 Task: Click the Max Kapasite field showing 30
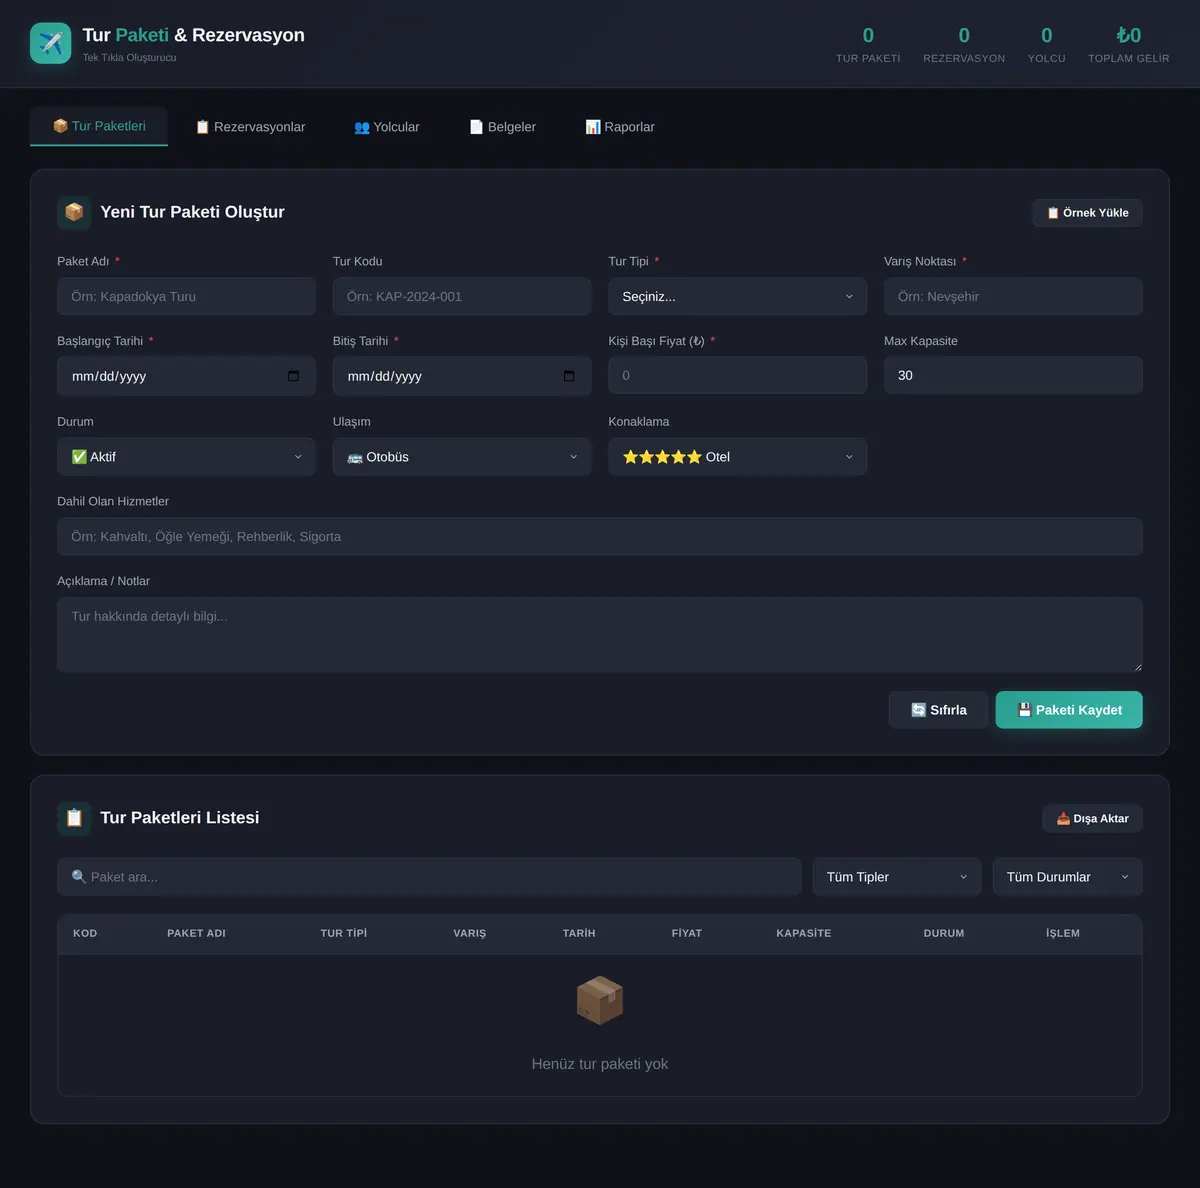pos(1013,376)
